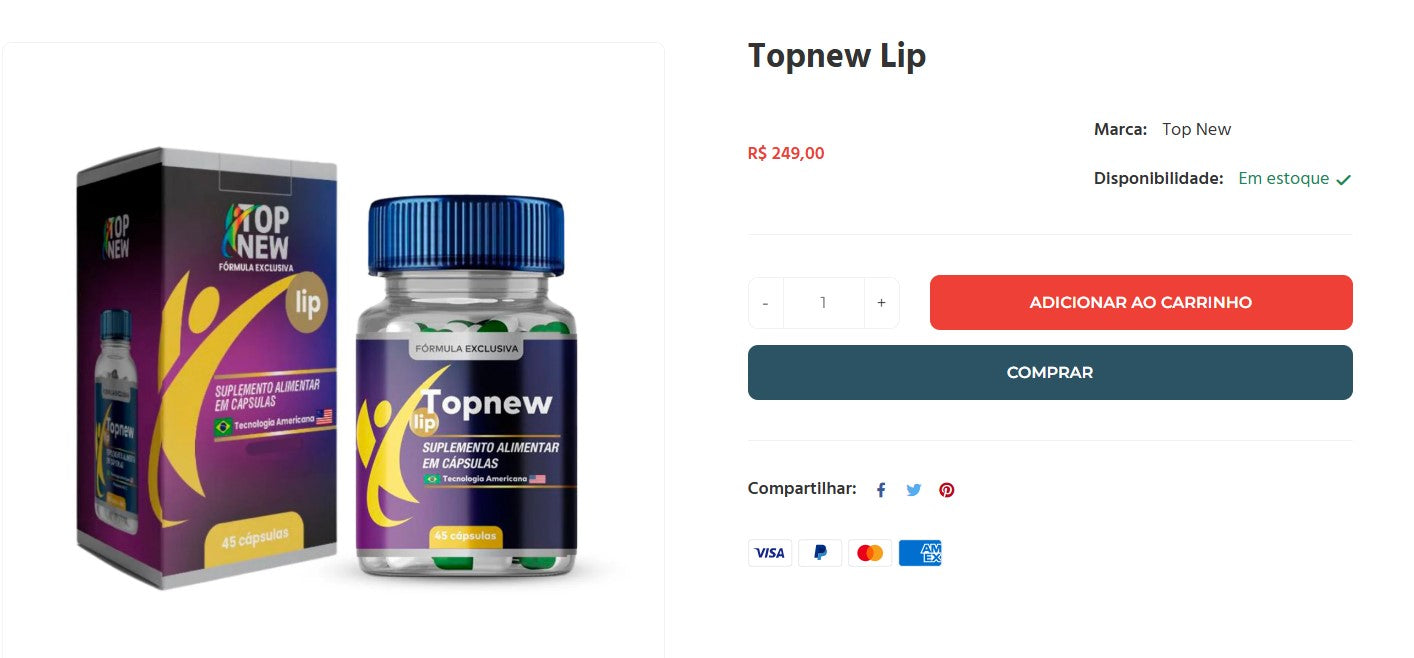Viewport: 1414px width, 658px height.
Task: Click the R$ 249,00 price
Action: click(x=786, y=153)
